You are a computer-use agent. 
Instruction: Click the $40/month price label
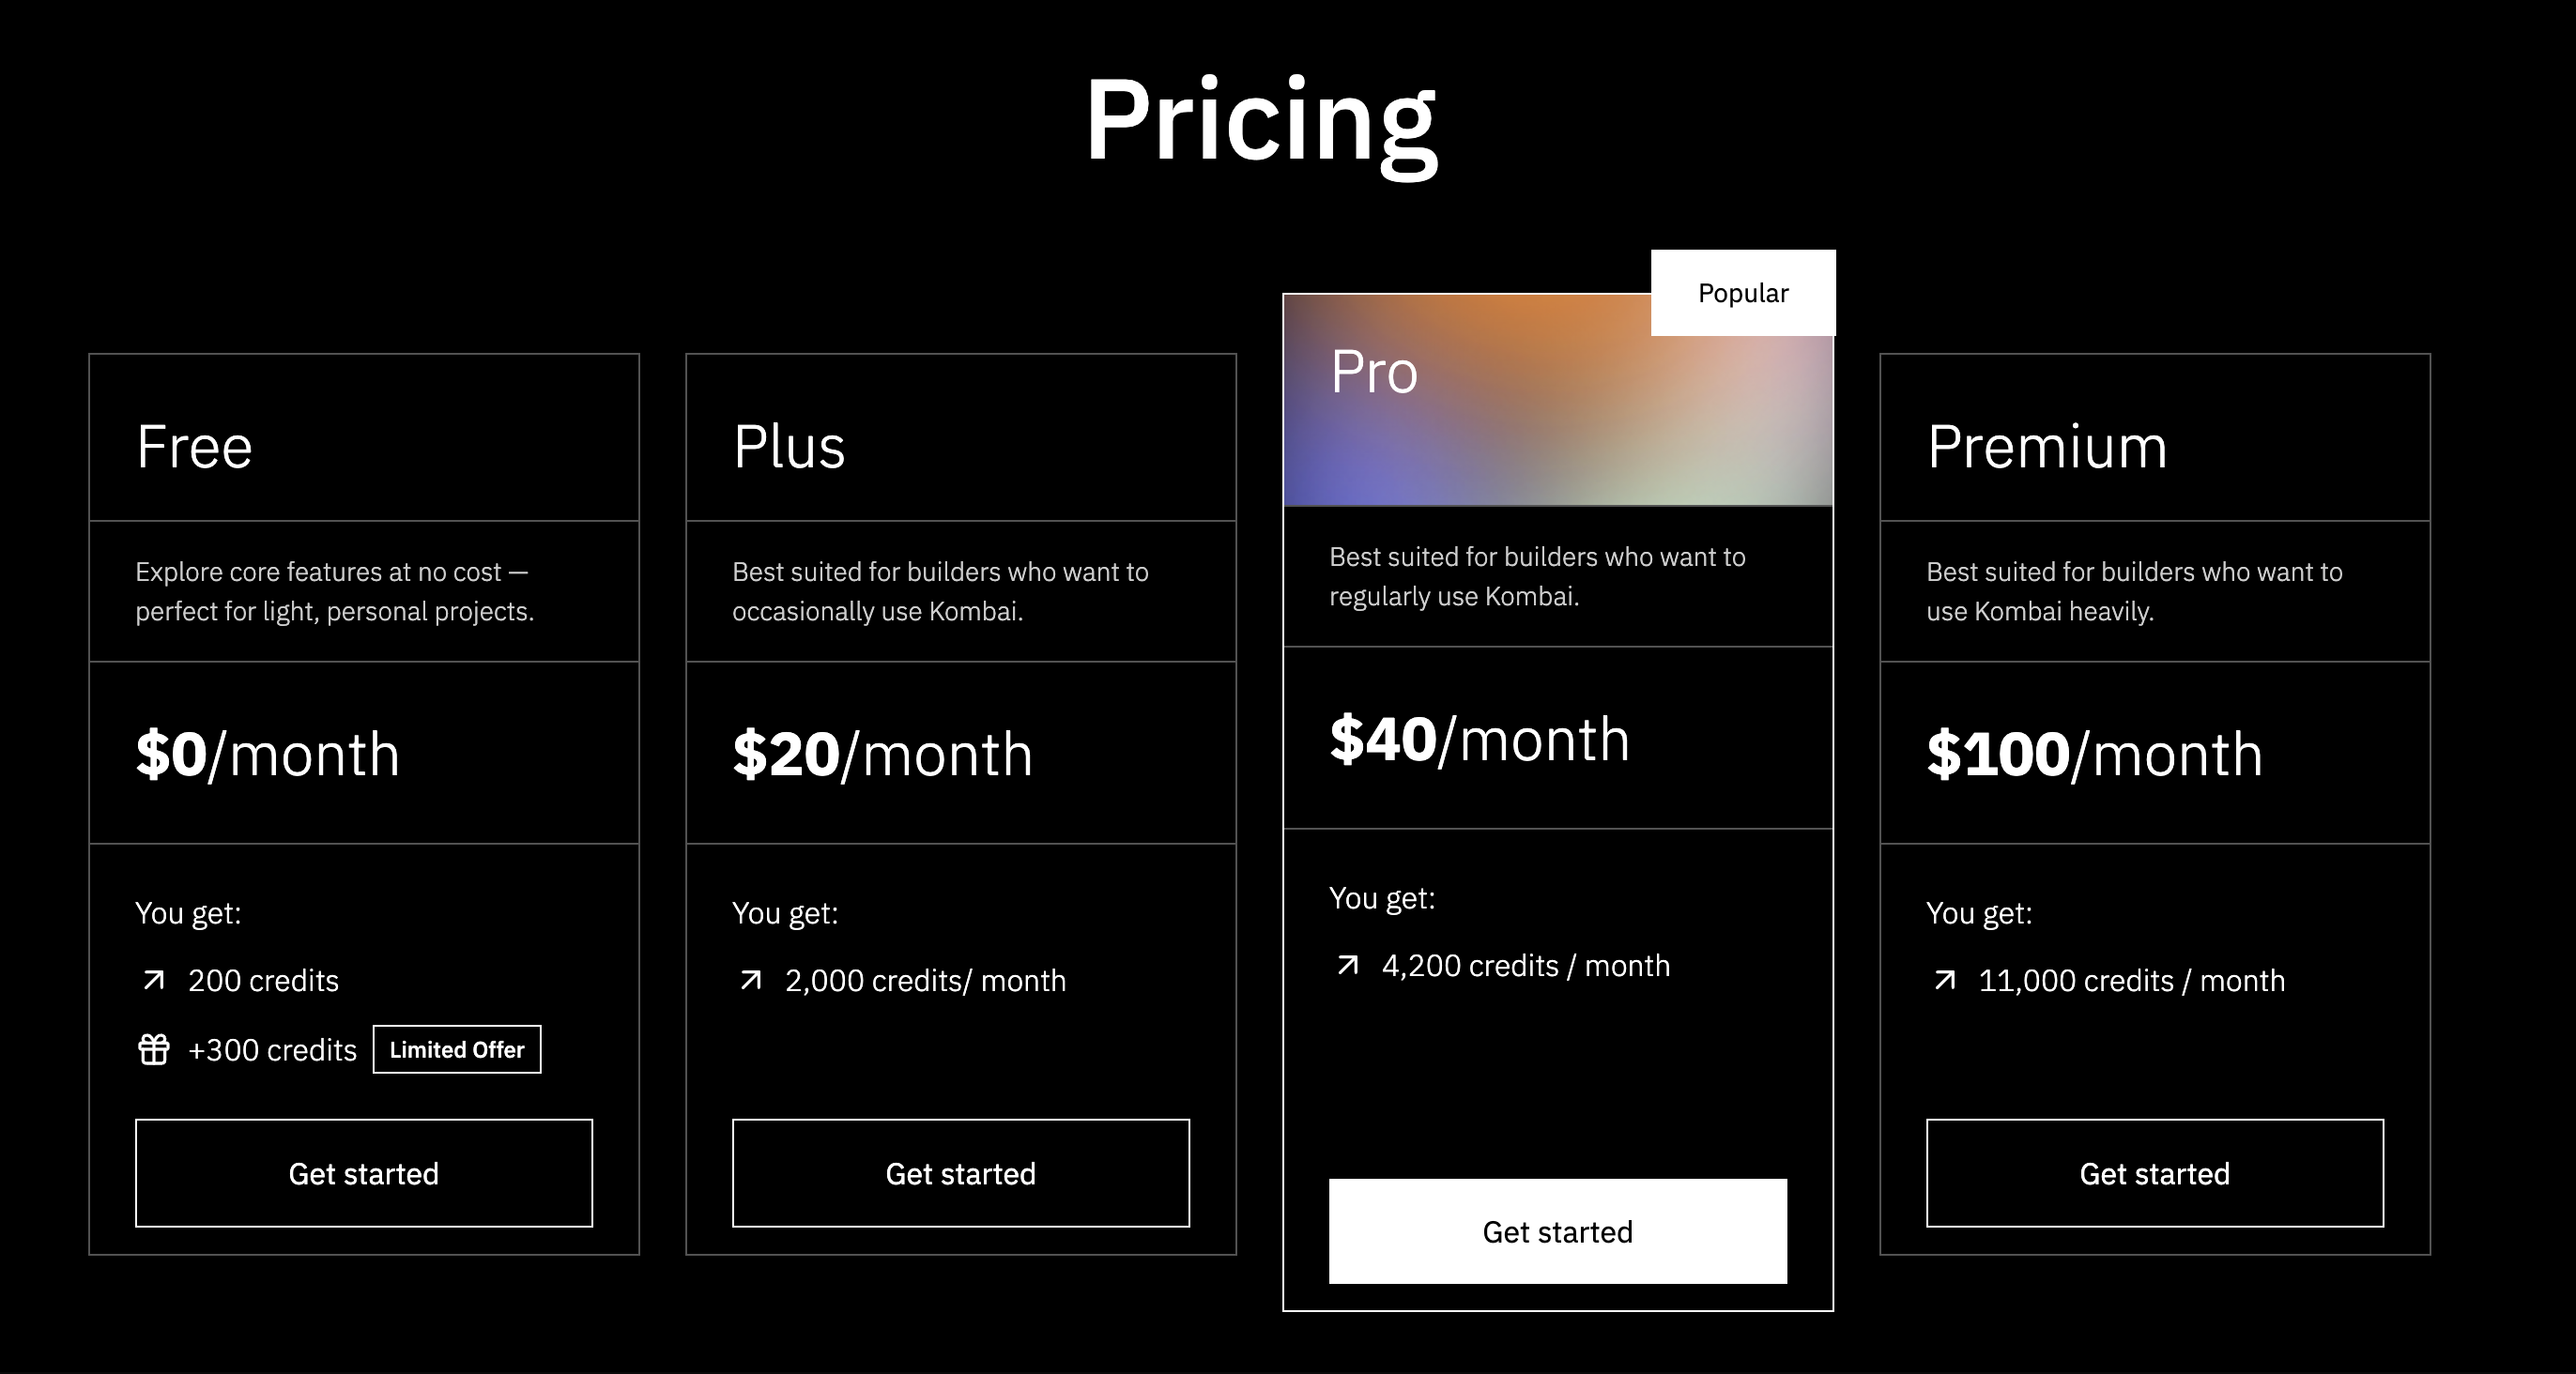coord(1478,739)
